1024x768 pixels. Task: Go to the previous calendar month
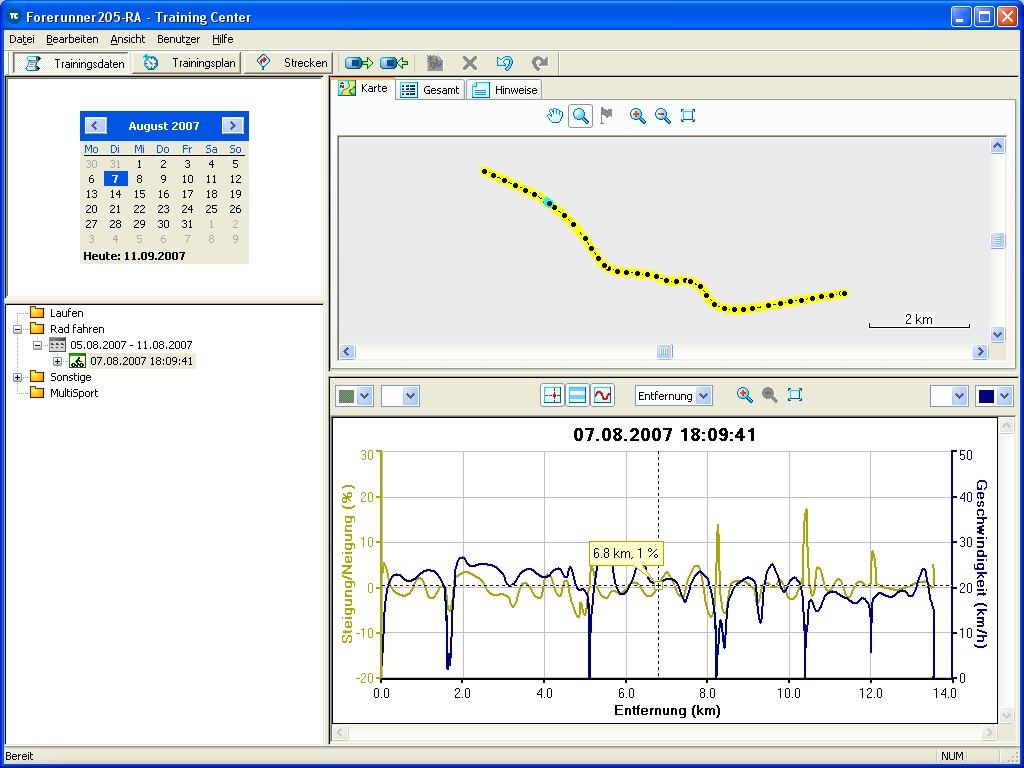point(95,125)
